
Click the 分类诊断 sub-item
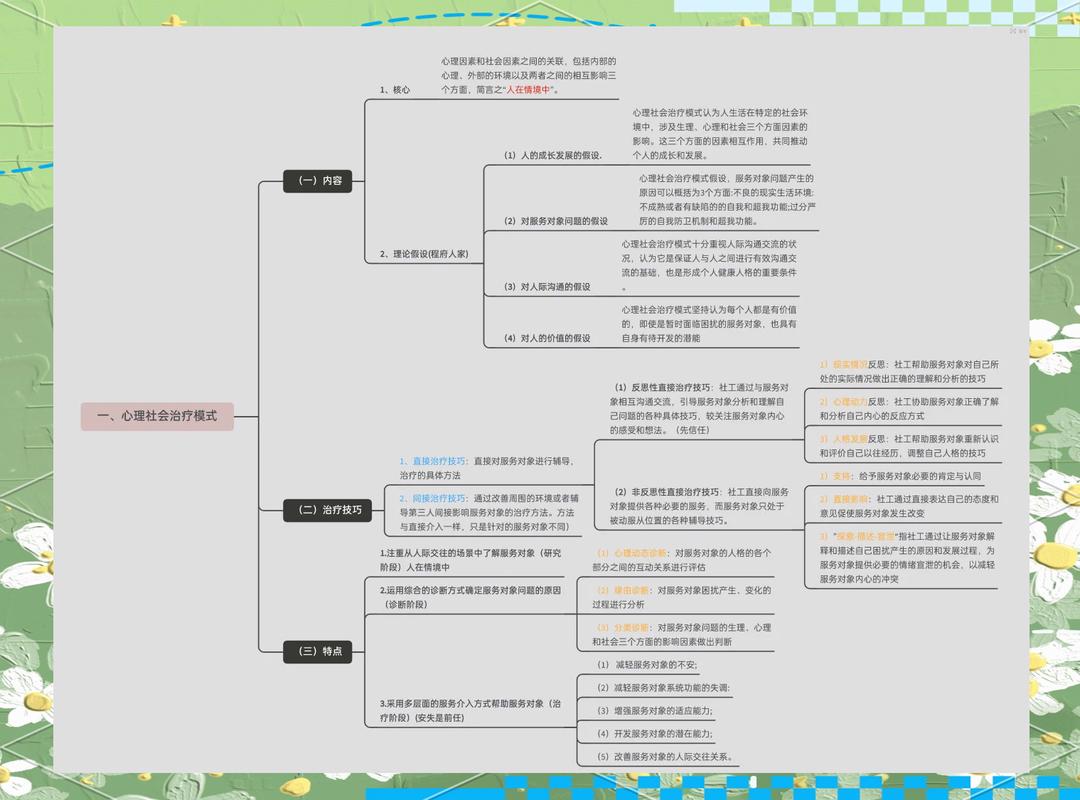coord(681,635)
